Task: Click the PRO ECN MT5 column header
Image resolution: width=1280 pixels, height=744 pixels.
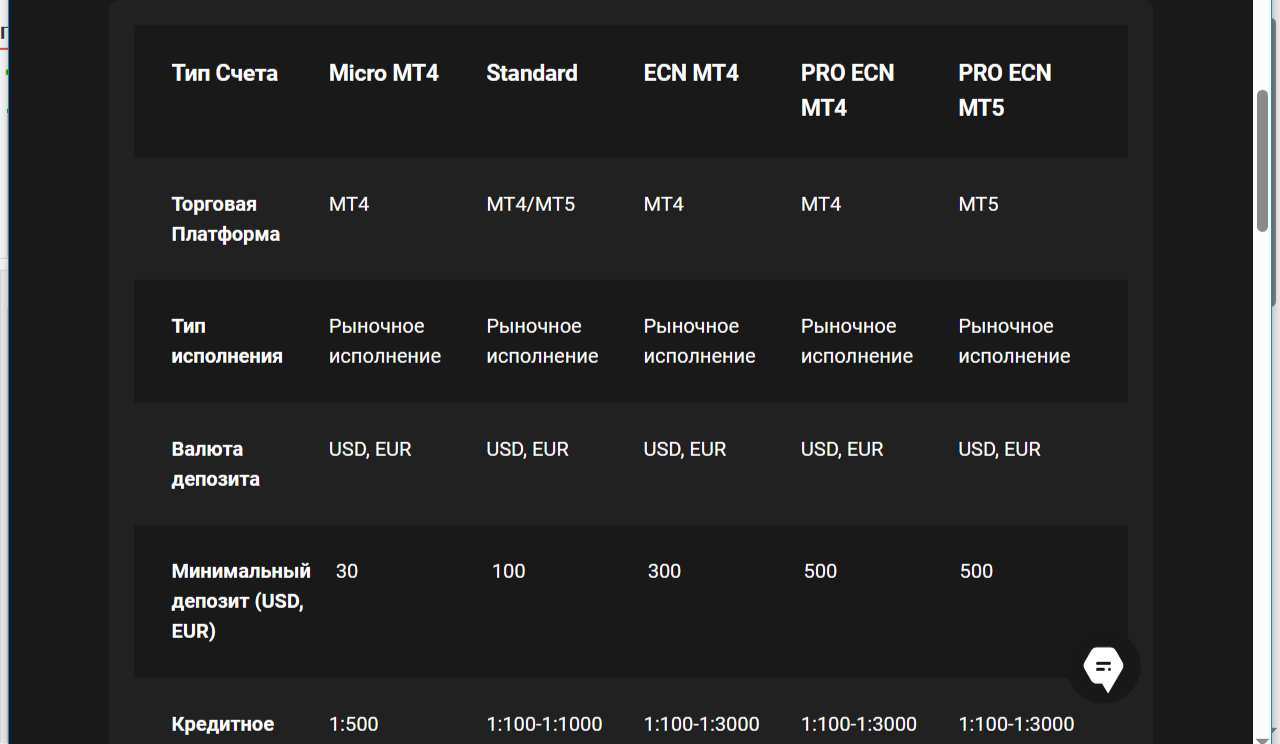Action: click(1005, 90)
